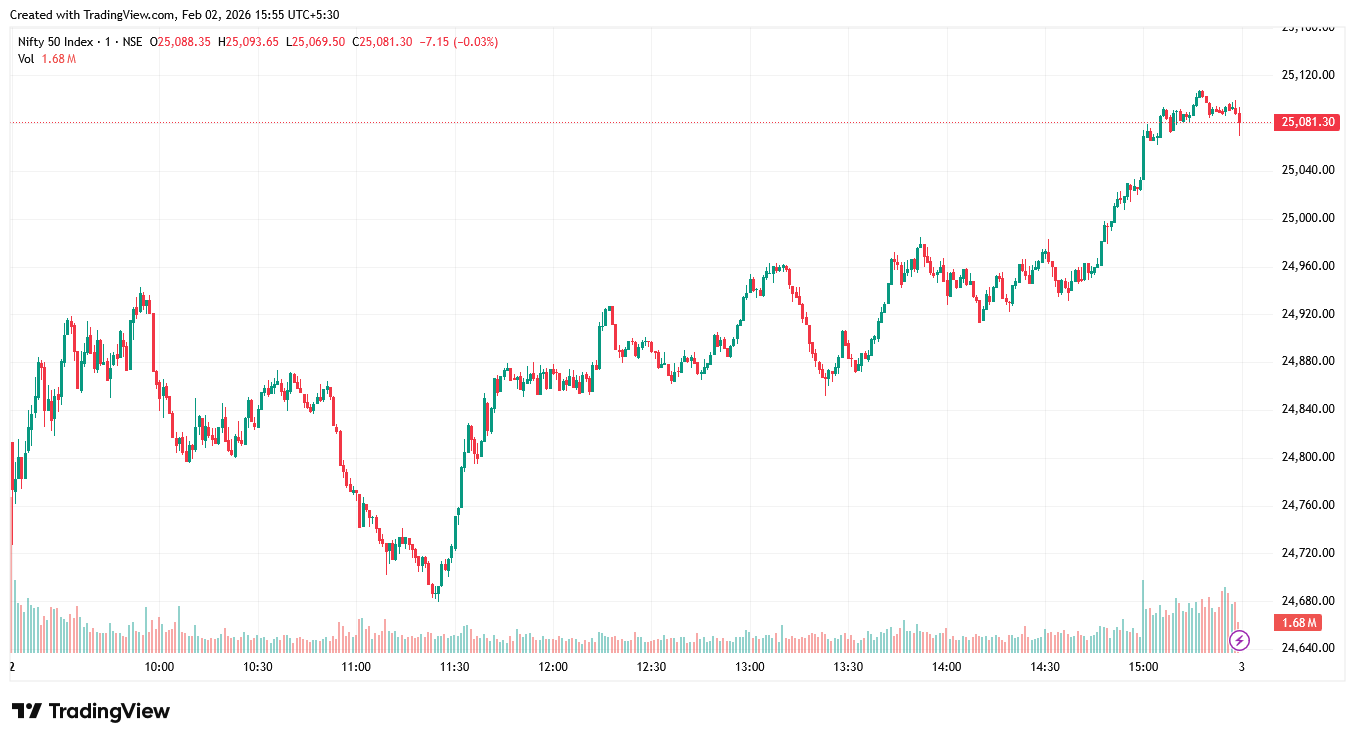Click the 10:00 time axis label

click(159, 667)
